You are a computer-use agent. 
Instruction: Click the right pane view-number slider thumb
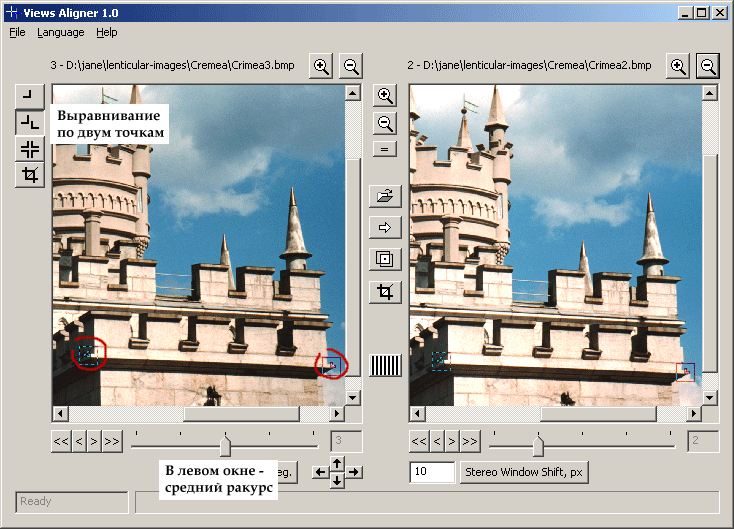pyautogui.click(x=538, y=445)
